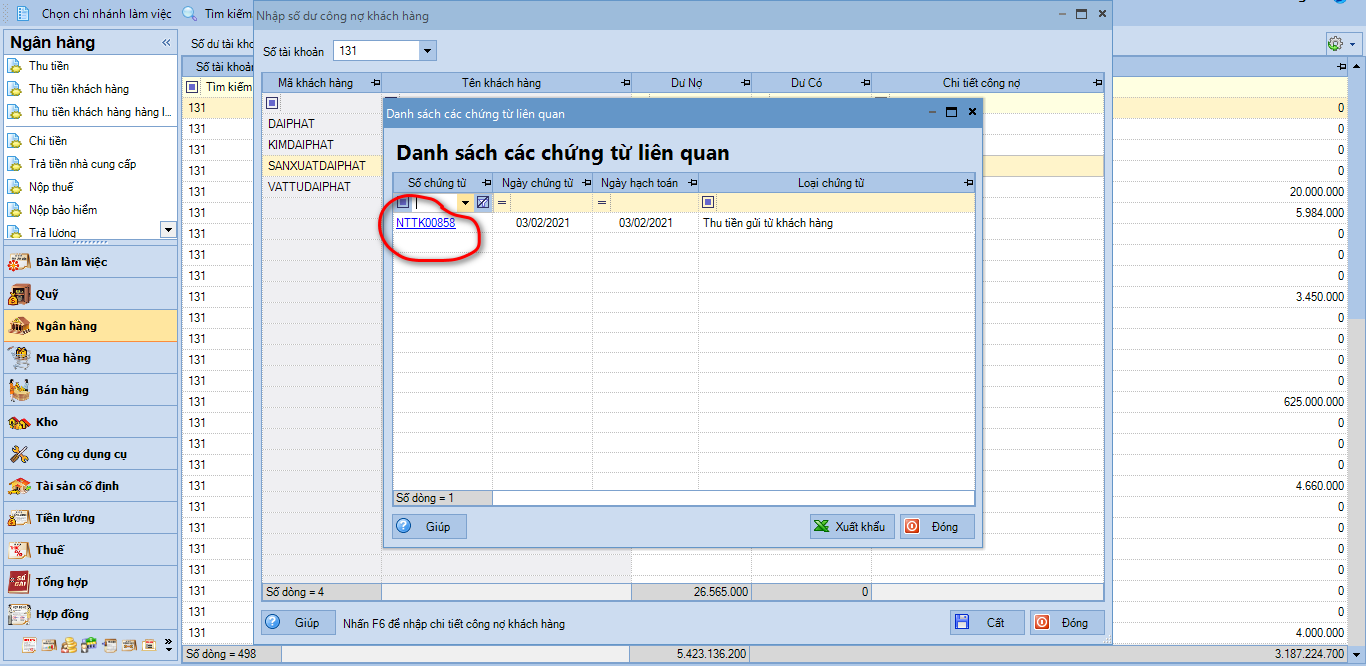Click the Cất save button
Viewport: 1366px width, 666px height.
coord(987,622)
